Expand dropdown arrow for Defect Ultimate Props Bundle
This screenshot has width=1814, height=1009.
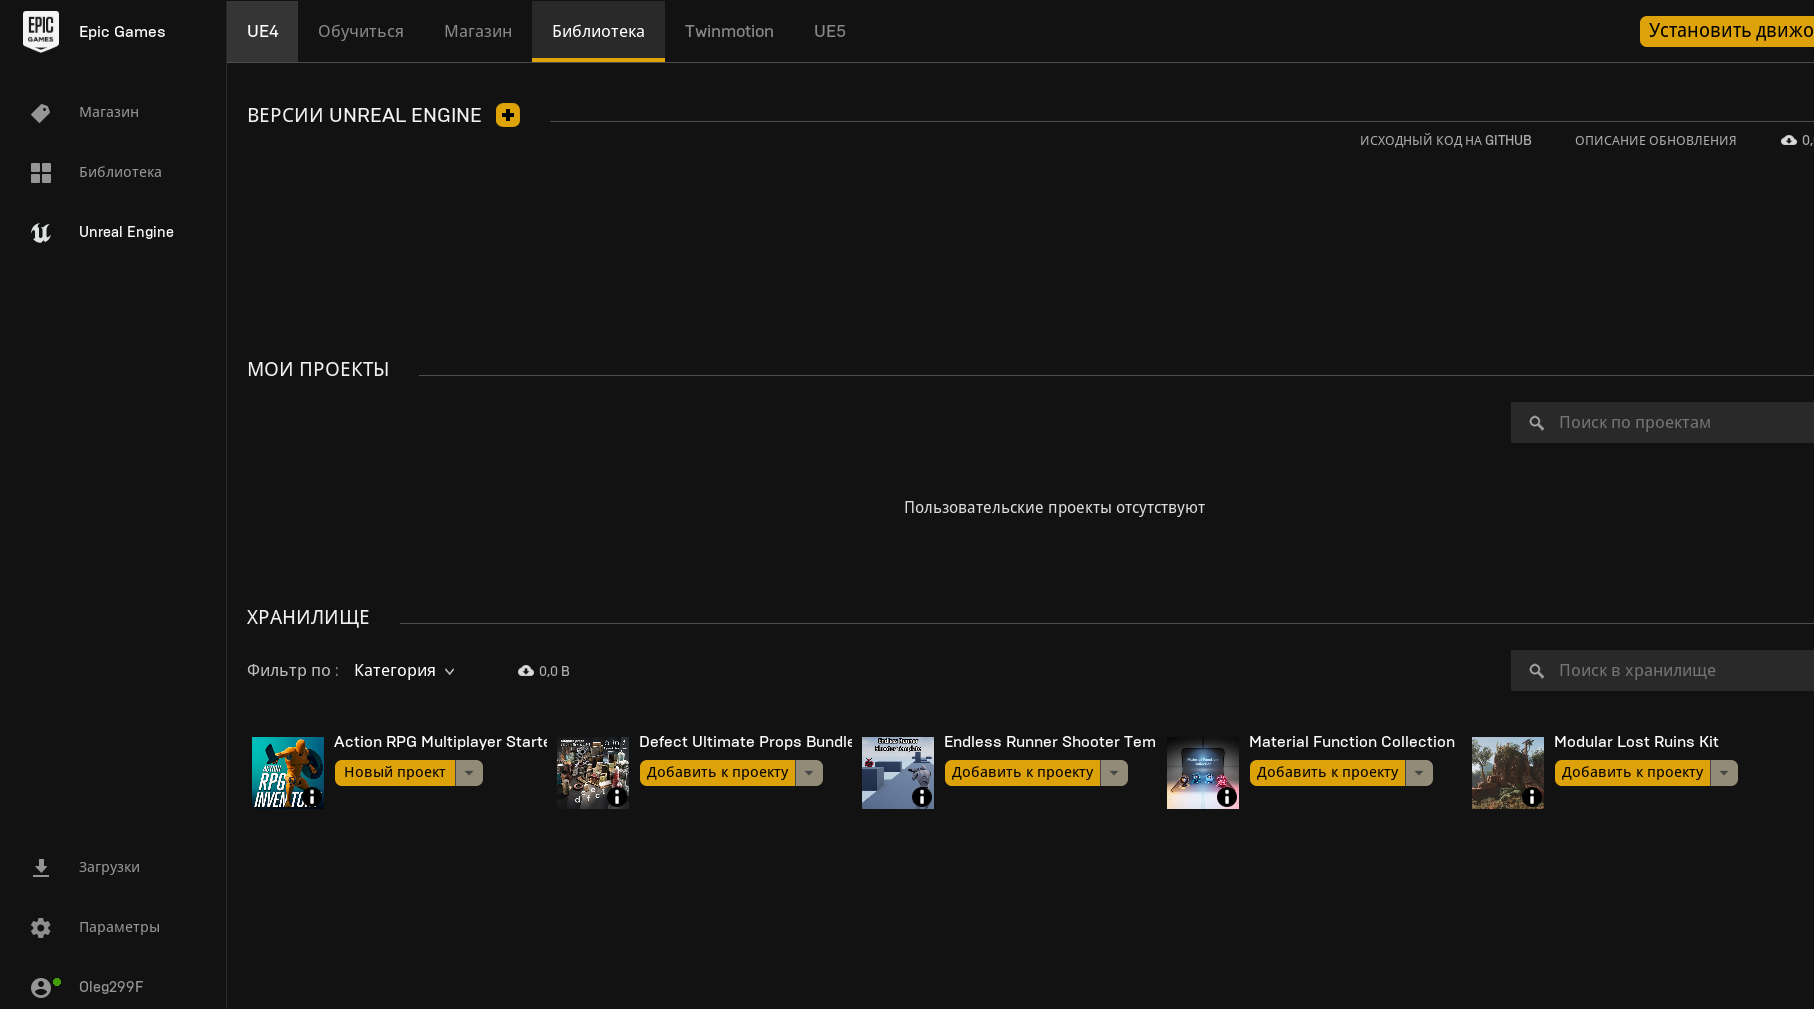click(809, 773)
